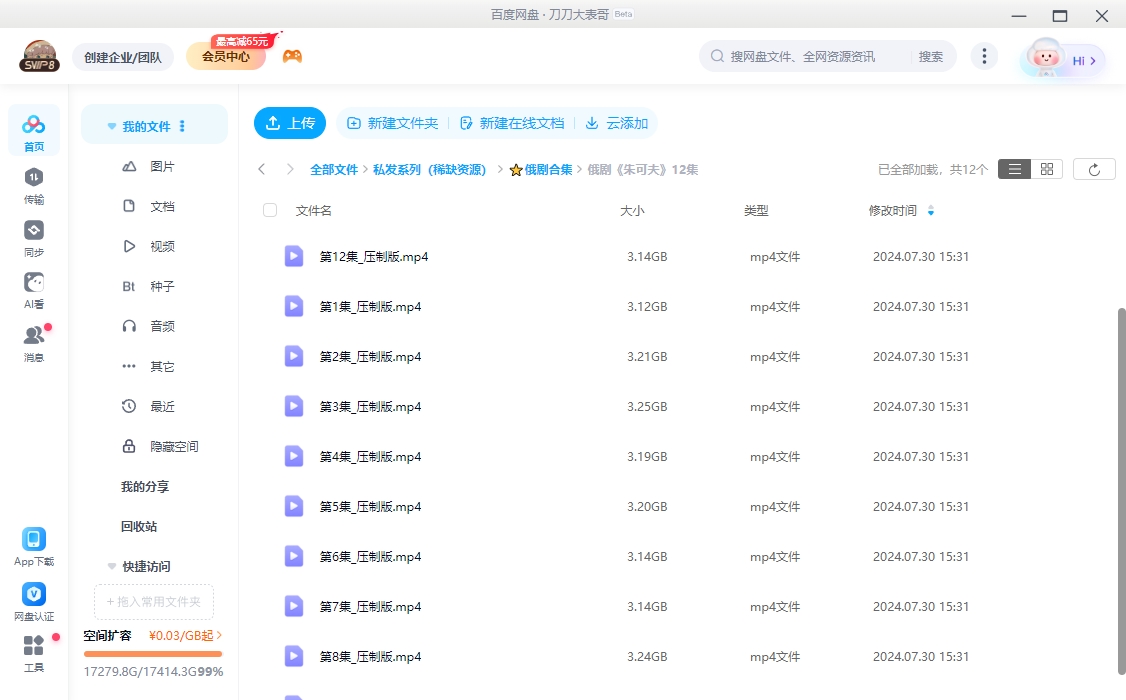Open the three-dot more options menu
Viewport: 1126px width, 700px height.
[984, 56]
